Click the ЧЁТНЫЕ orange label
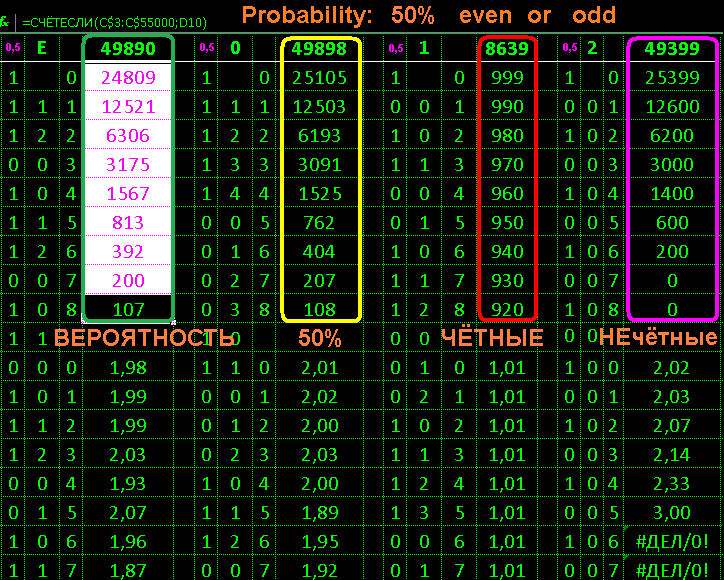724x580 pixels. click(x=492, y=338)
